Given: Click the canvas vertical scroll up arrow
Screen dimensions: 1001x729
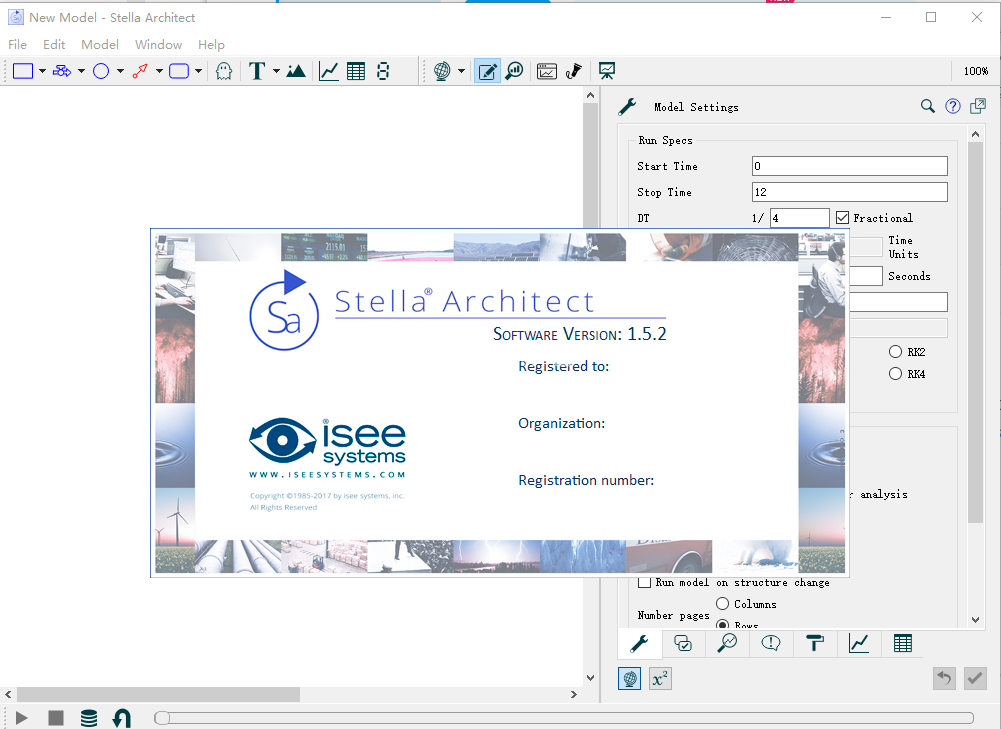Looking at the screenshot, I should 591,96.
